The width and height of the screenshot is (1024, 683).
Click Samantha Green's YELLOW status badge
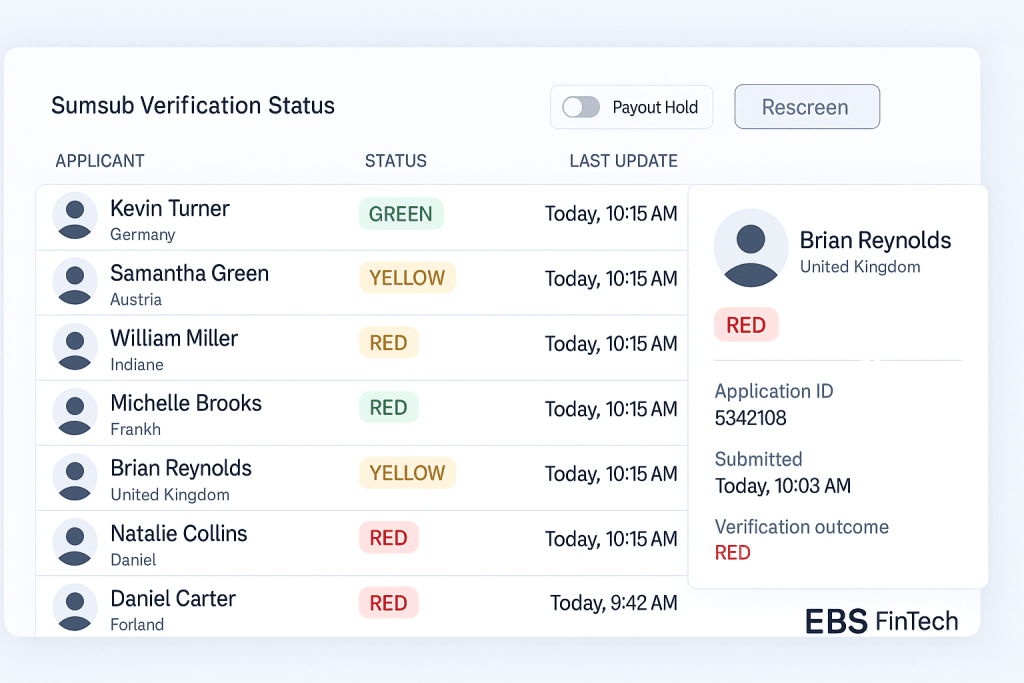(407, 278)
